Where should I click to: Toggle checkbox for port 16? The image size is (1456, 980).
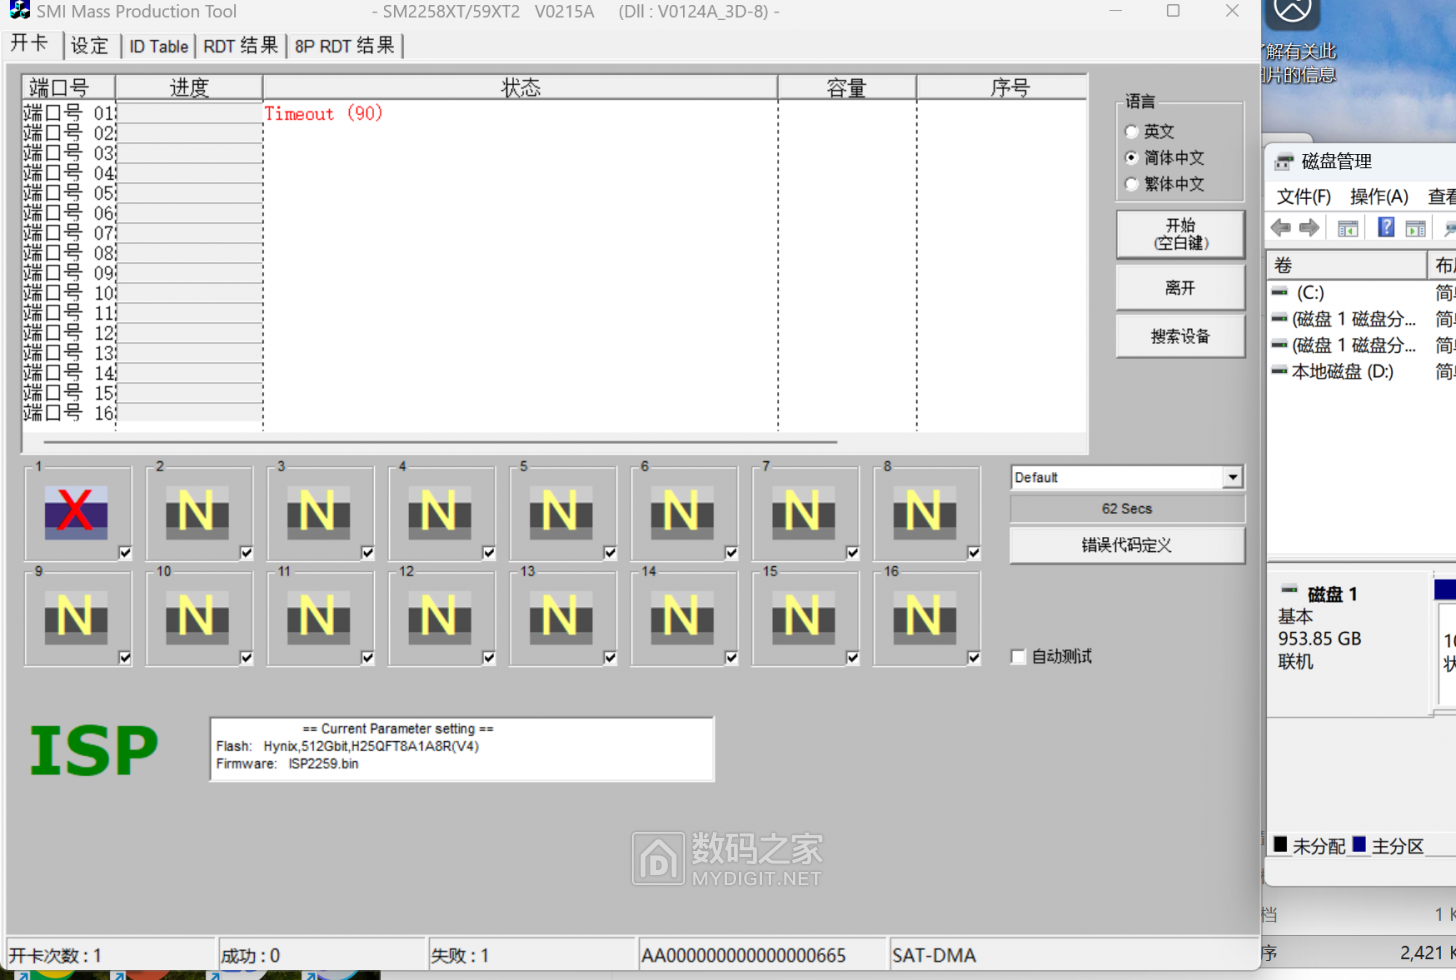pyautogui.click(x=974, y=658)
